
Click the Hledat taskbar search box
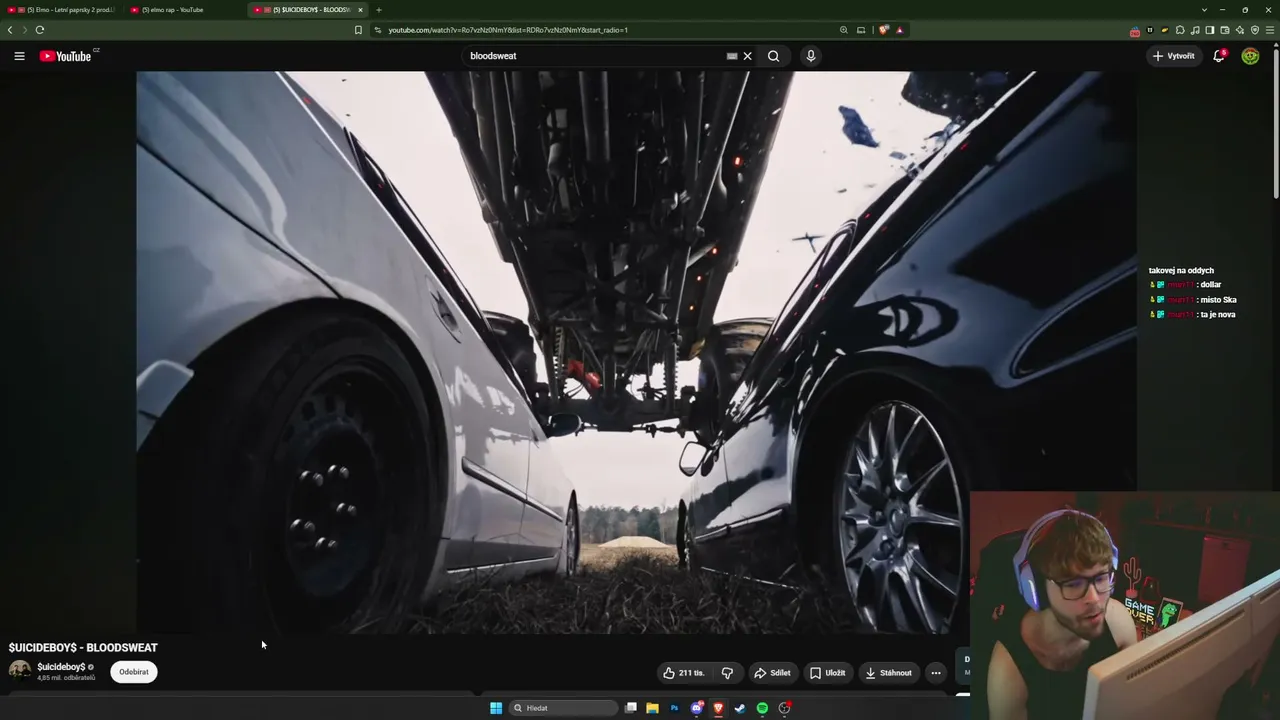tap(563, 708)
